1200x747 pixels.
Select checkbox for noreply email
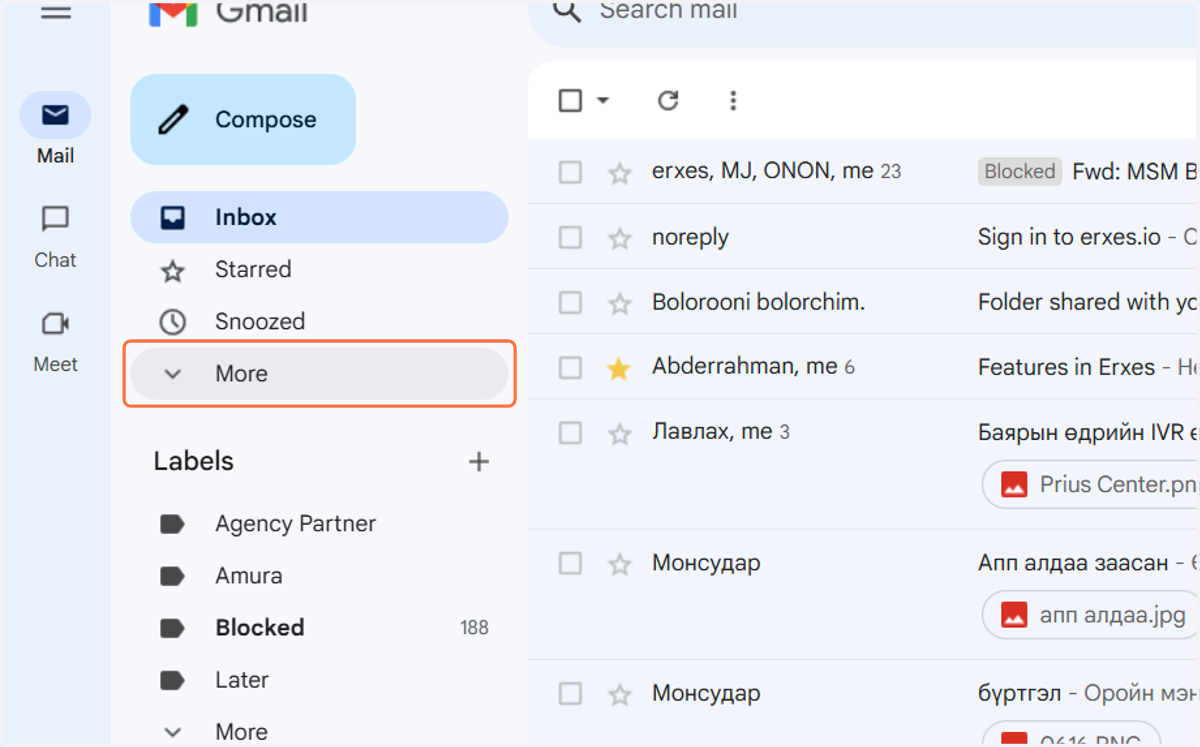(570, 237)
